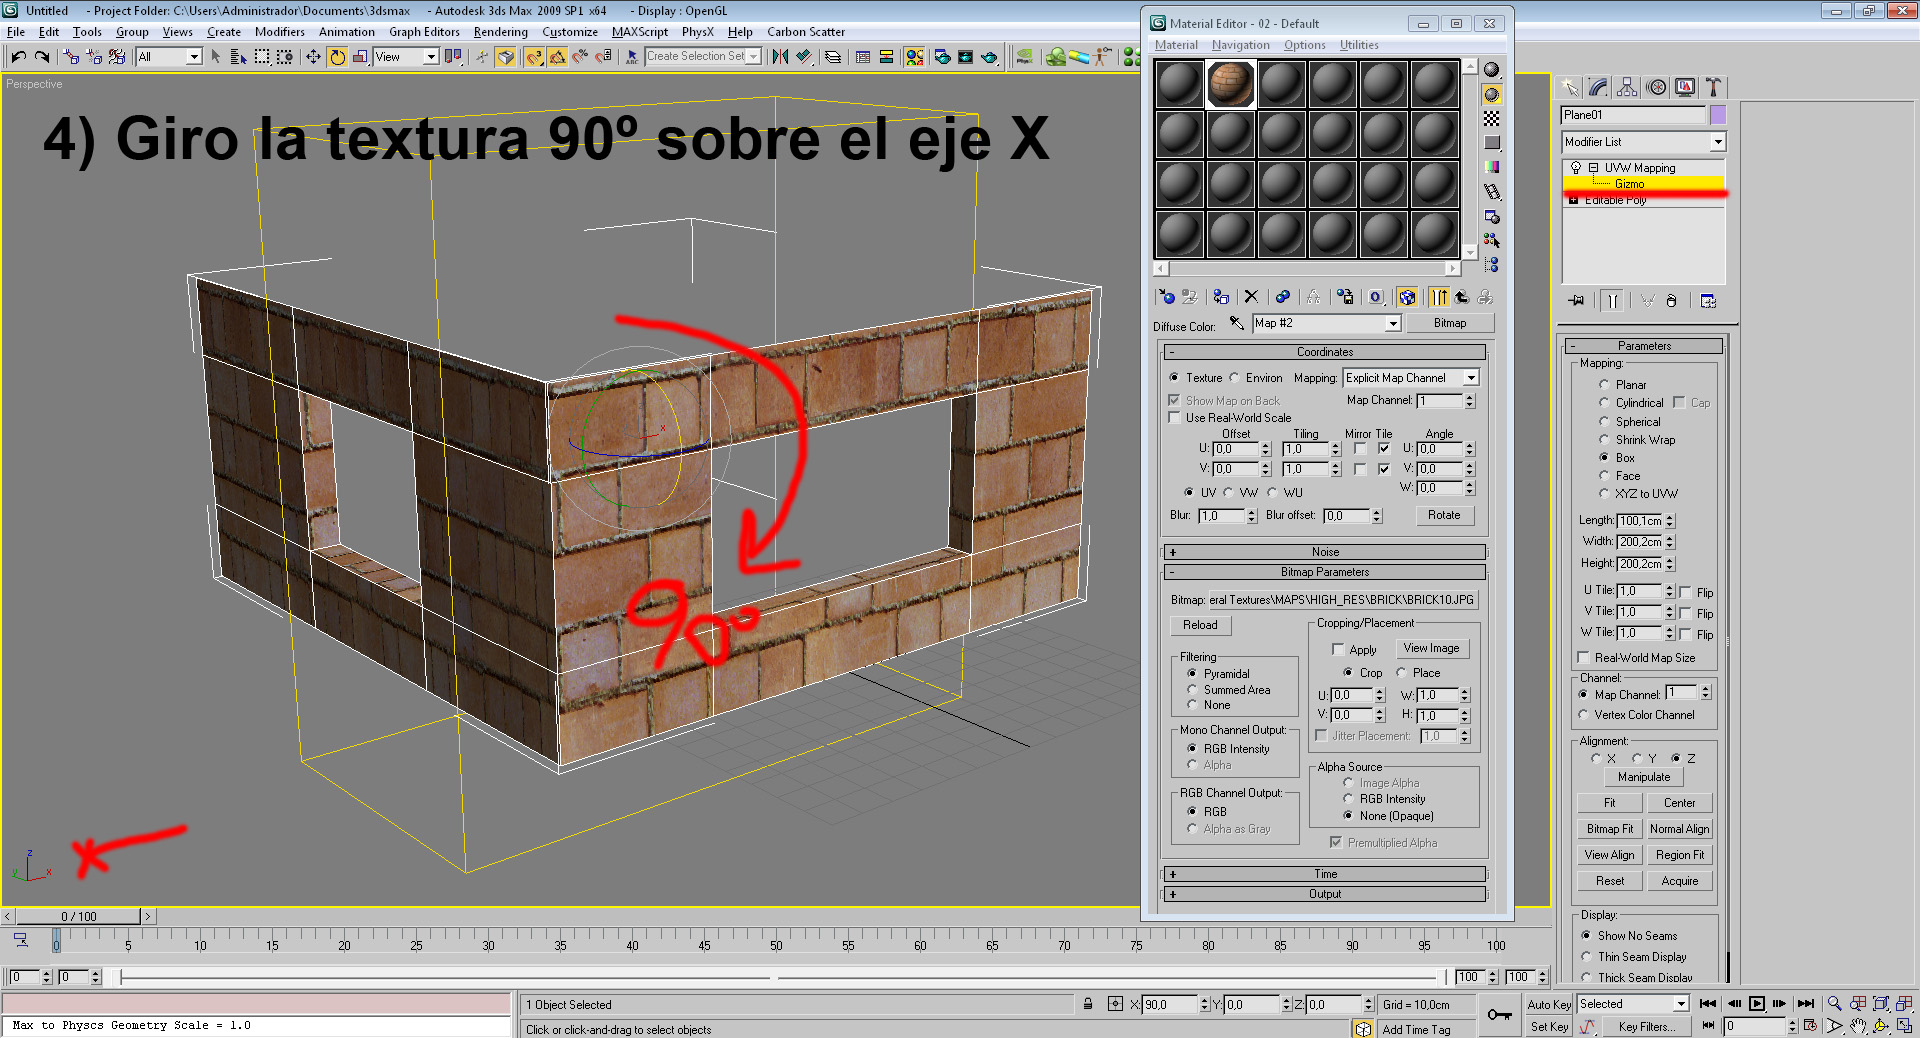Click Remove Modifier trash icon
The image size is (1920, 1038).
1671,301
